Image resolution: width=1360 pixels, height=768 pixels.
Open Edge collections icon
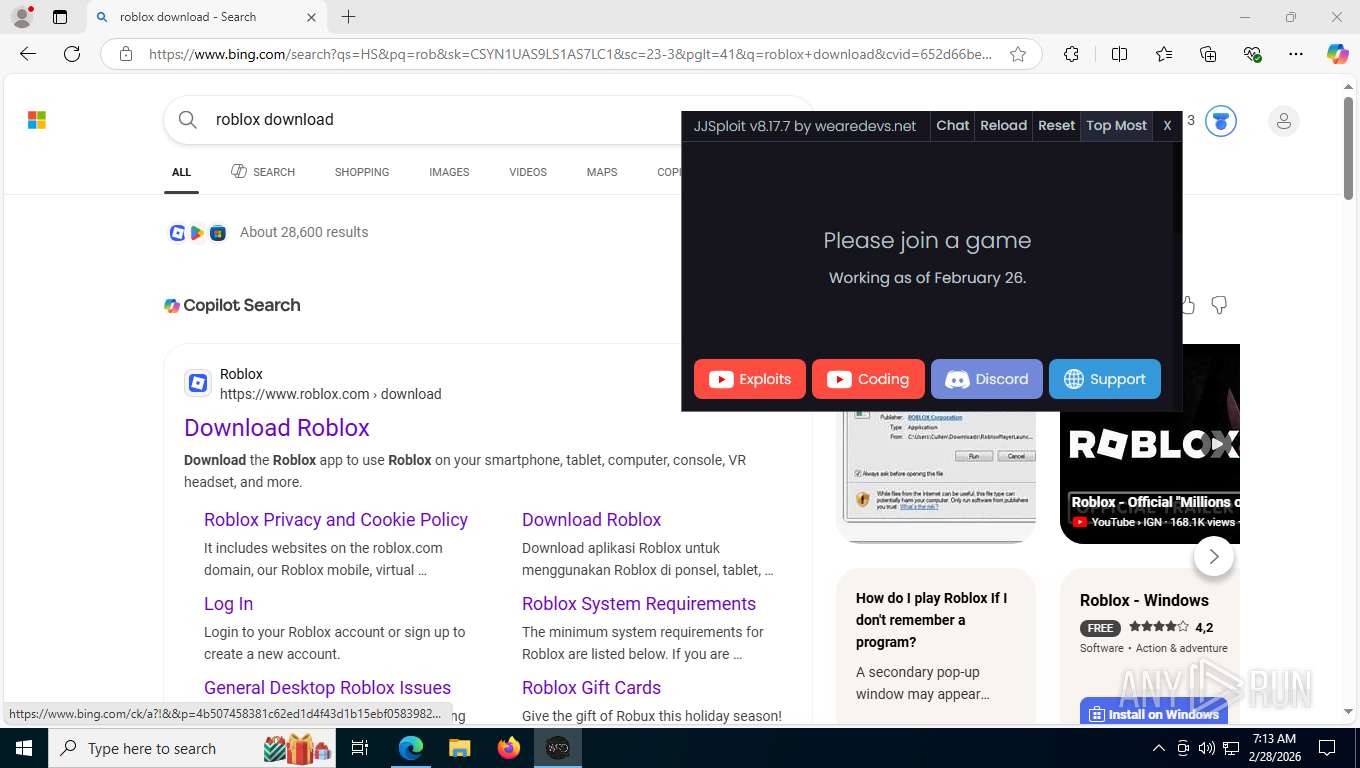tap(1208, 54)
